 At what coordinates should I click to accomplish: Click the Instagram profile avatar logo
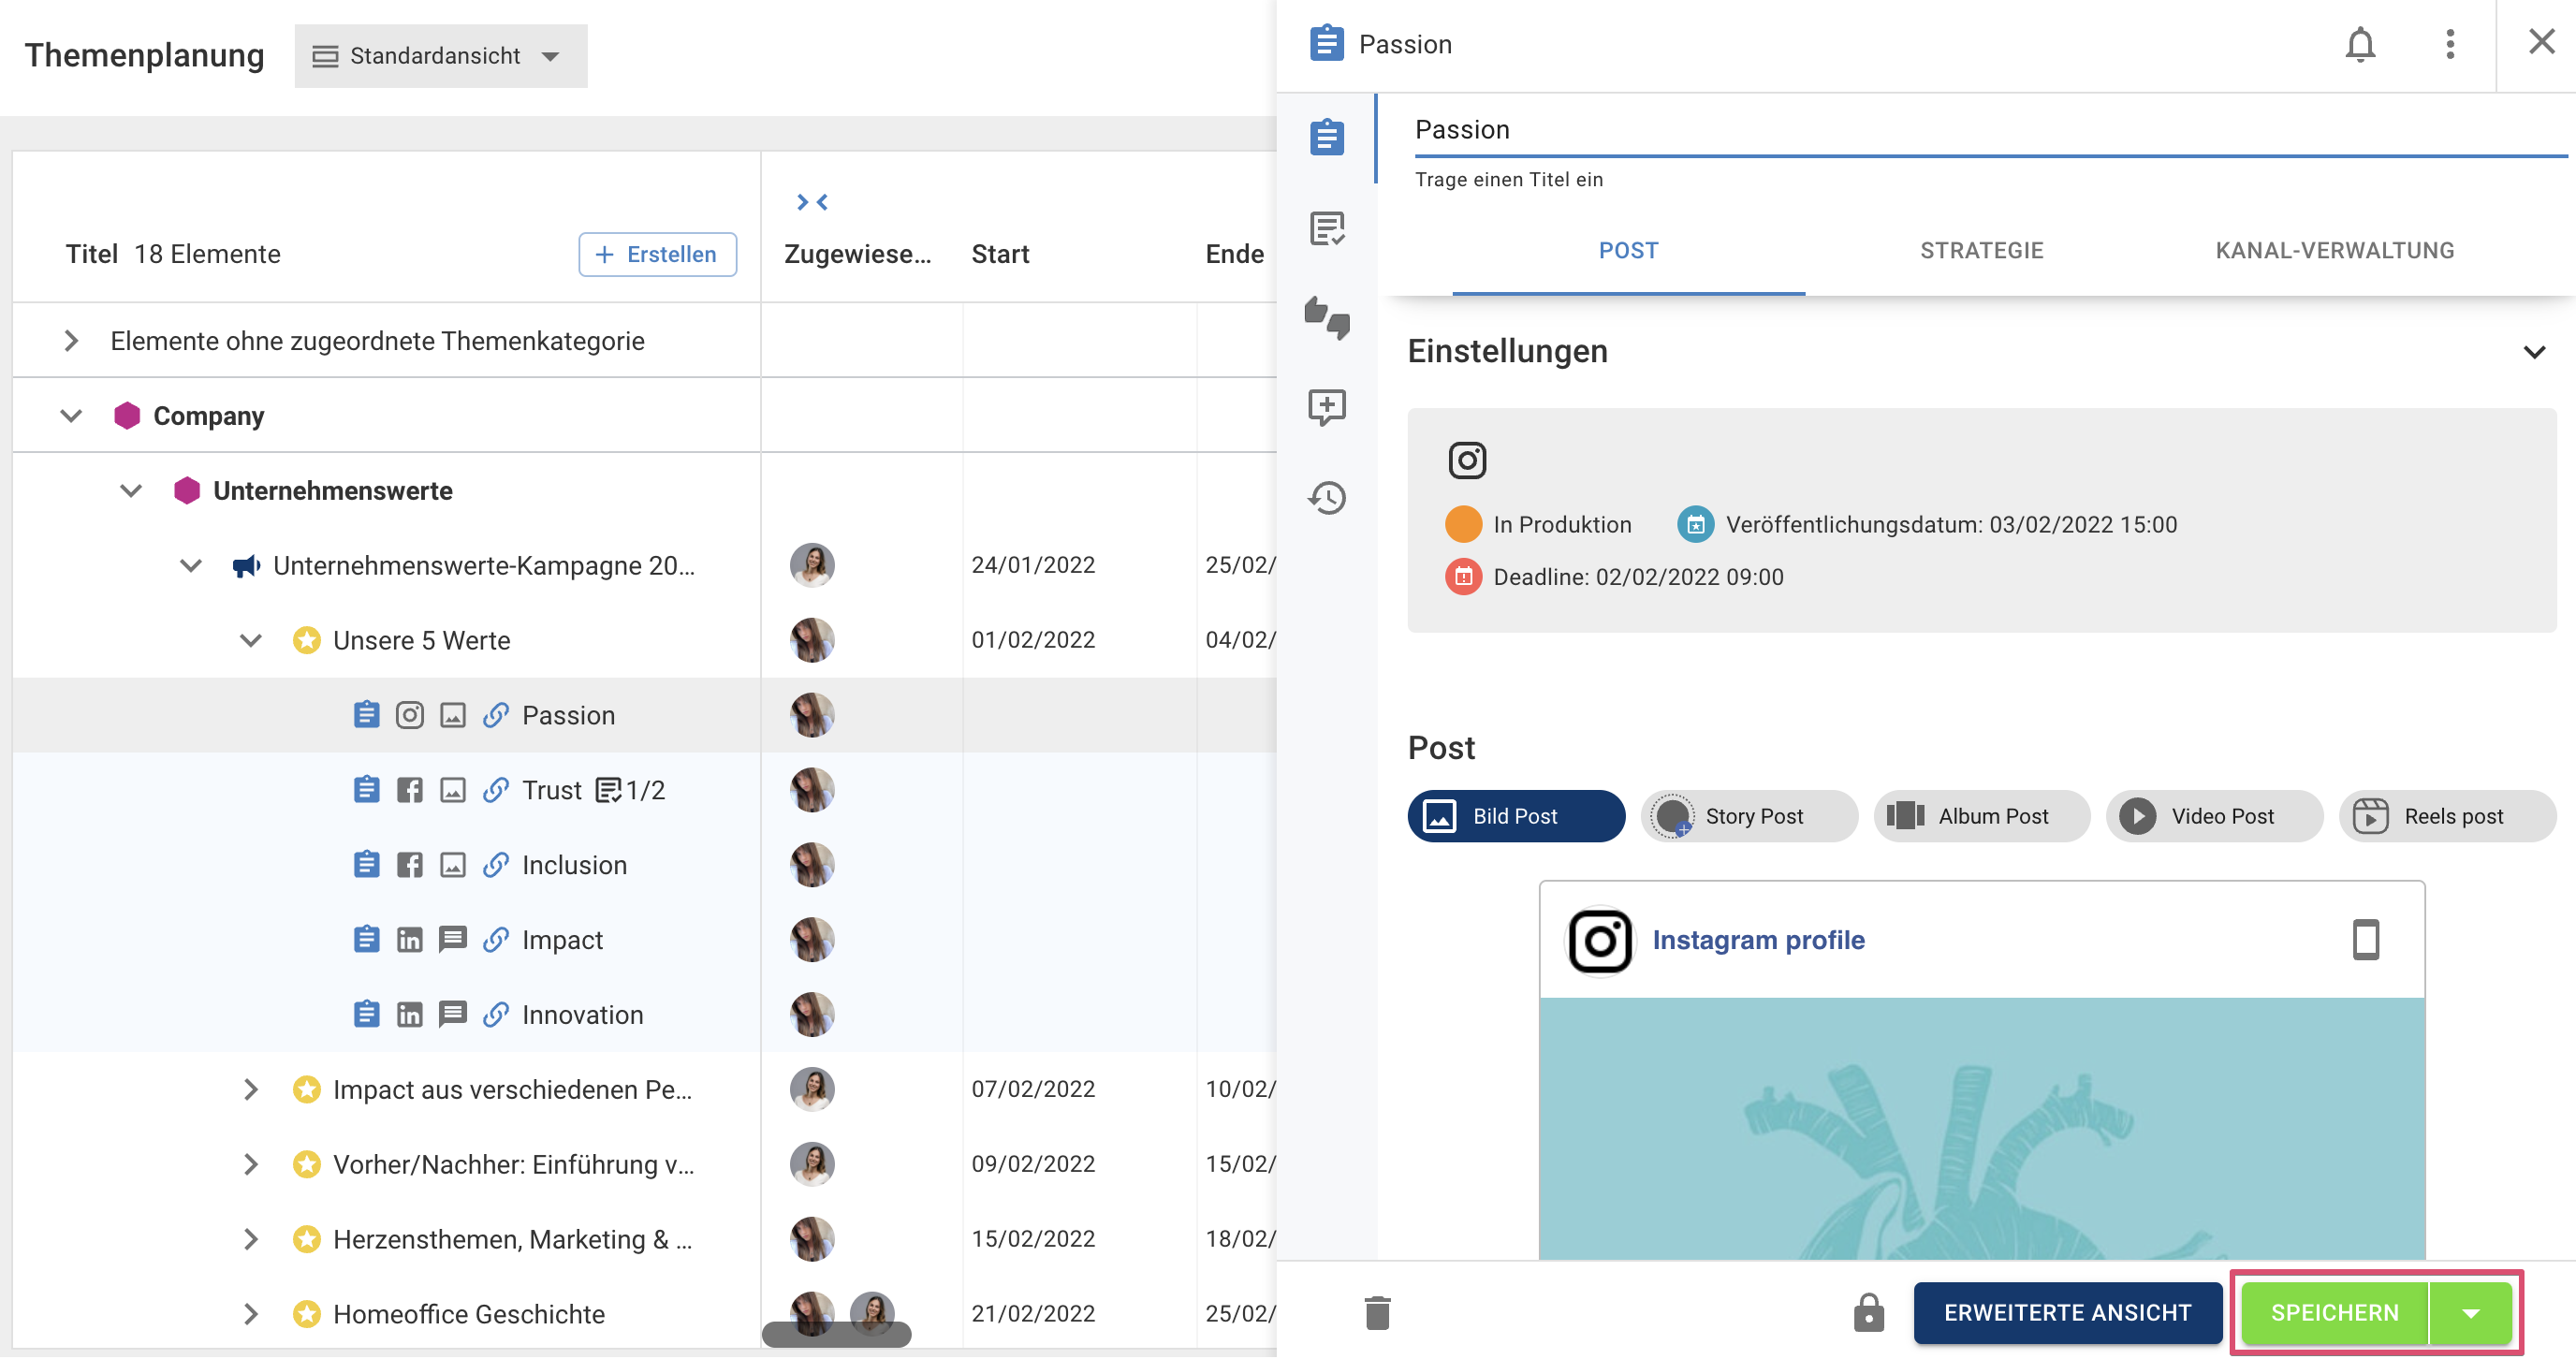pyautogui.click(x=1600, y=940)
